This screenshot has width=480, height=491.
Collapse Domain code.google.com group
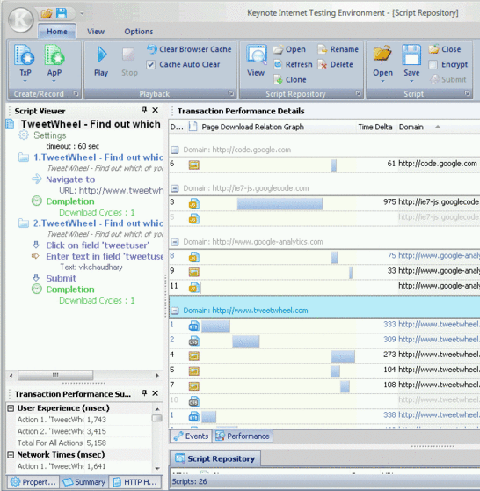click(175, 150)
